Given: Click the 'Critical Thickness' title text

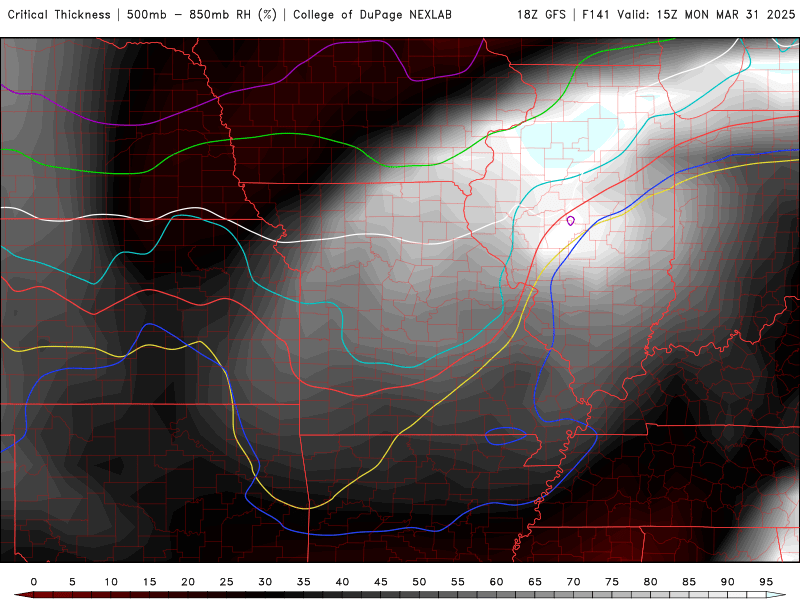Looking at the screenshot, I should tap(59, 15).
